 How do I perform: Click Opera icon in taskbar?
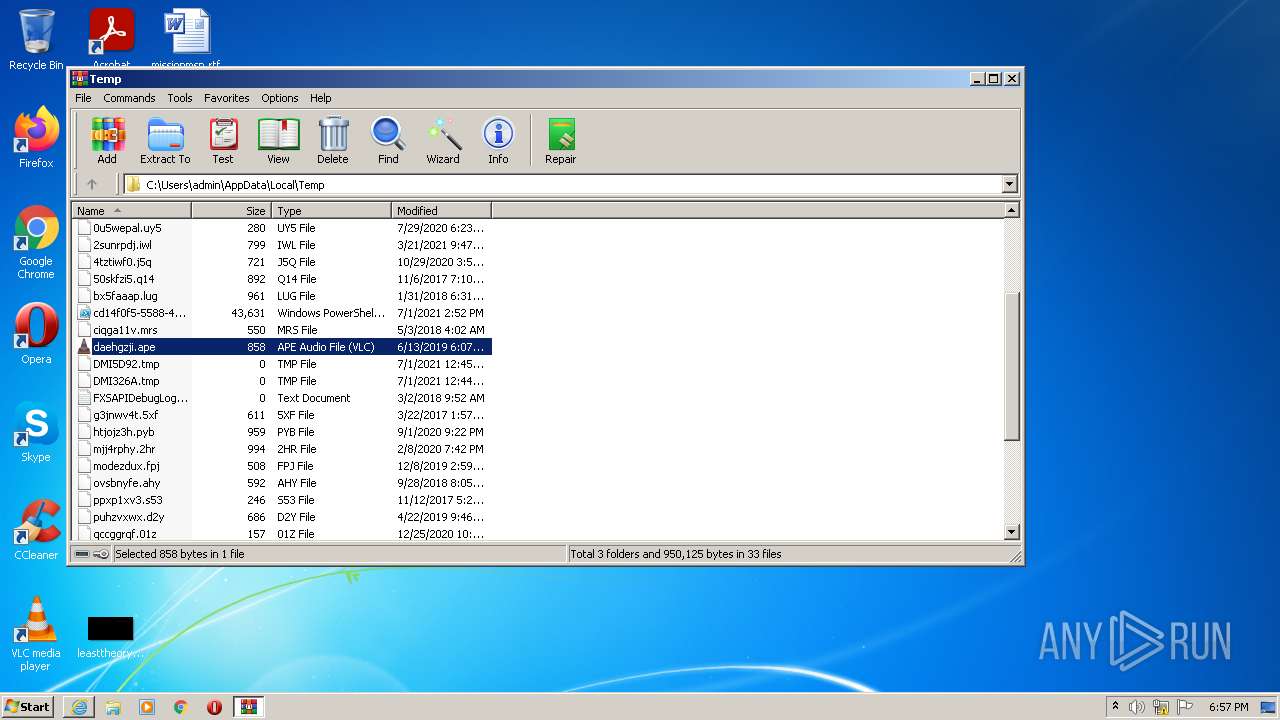[x=214, y=707]
